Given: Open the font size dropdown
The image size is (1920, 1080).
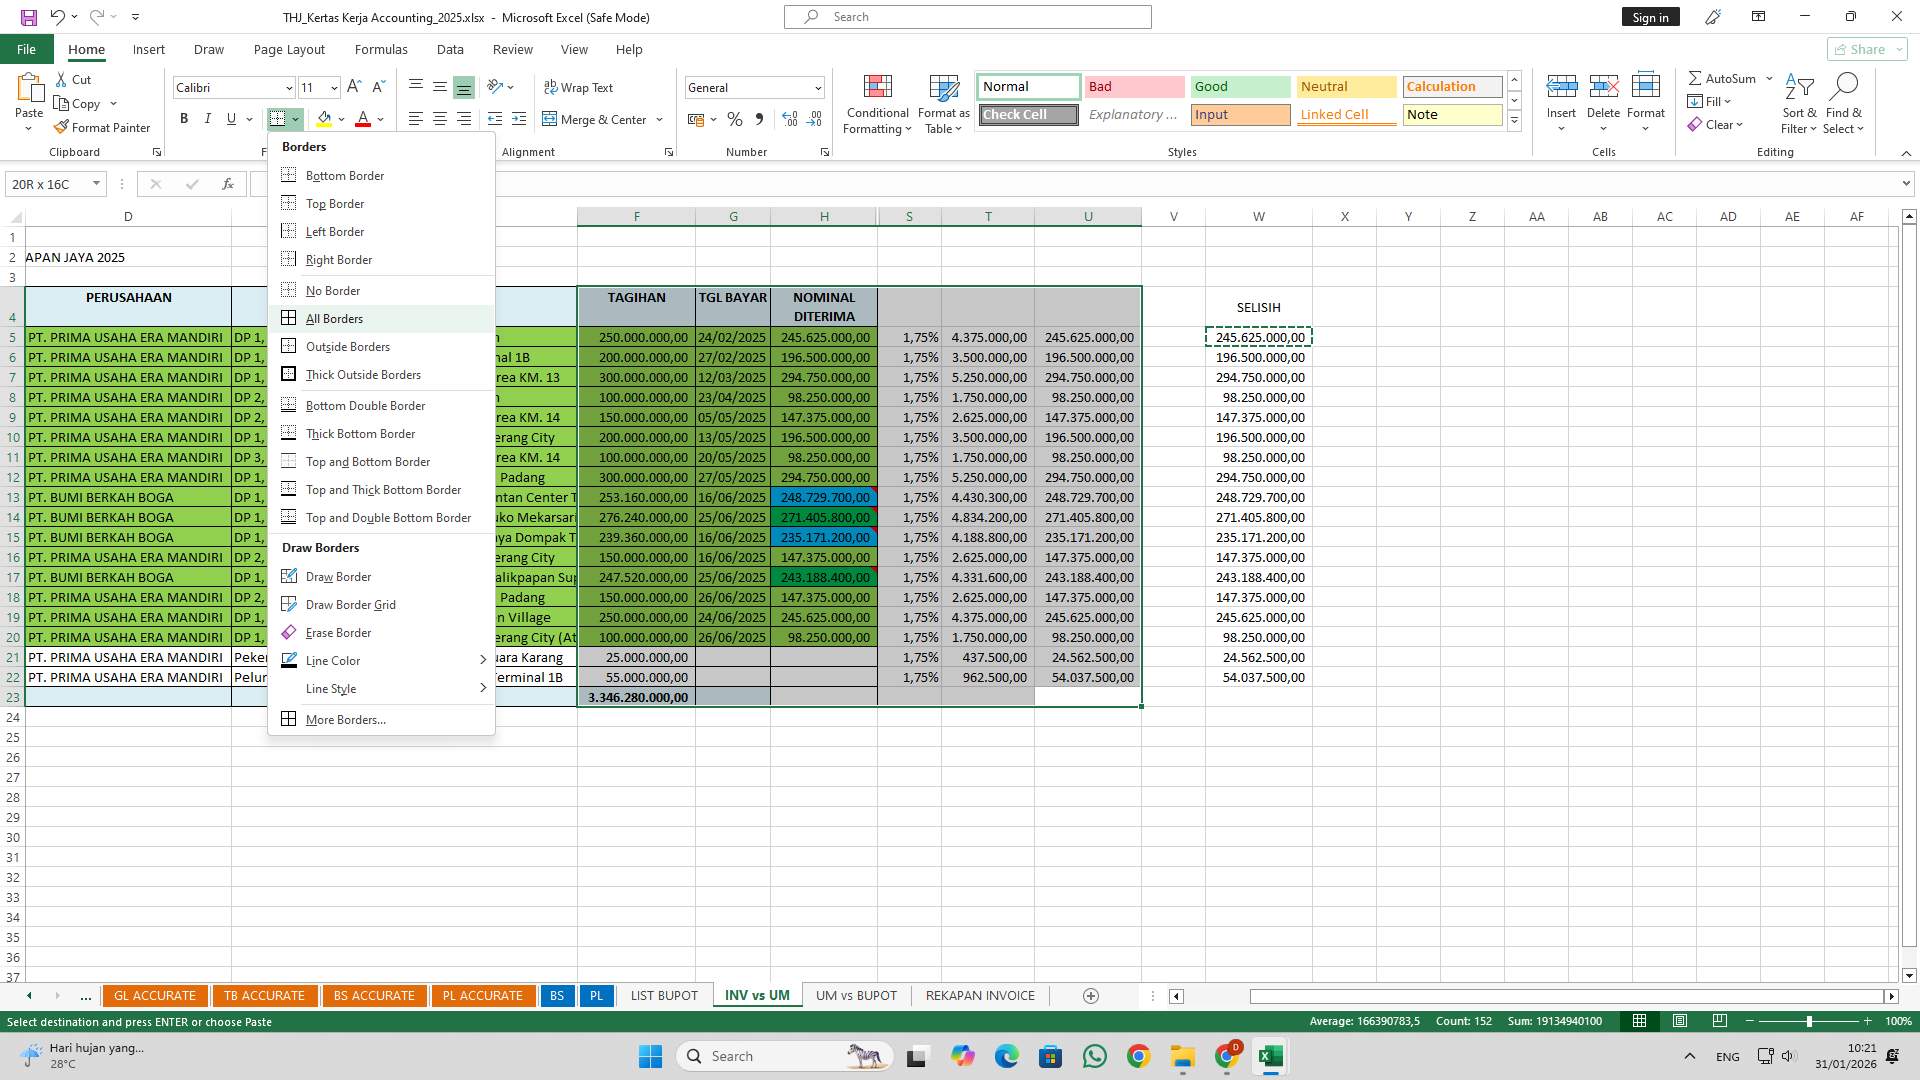Looking at the screenshot, I should [332, 87].
